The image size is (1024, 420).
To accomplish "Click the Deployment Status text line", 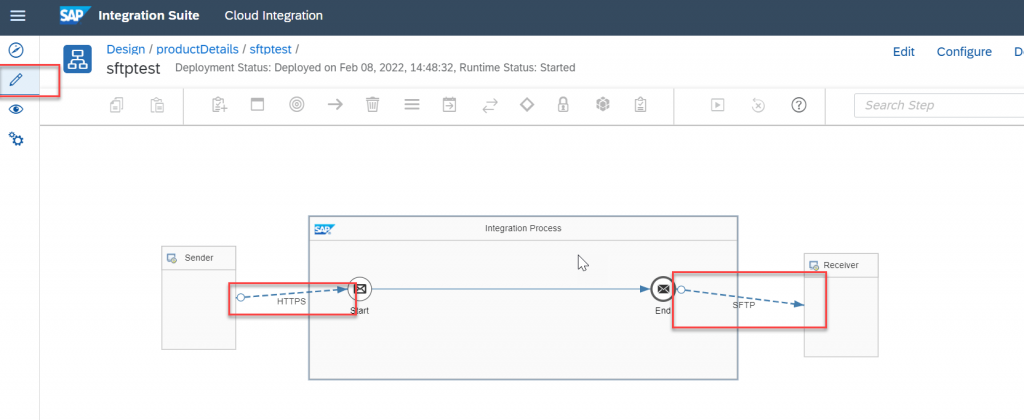I will click(376, 68).
